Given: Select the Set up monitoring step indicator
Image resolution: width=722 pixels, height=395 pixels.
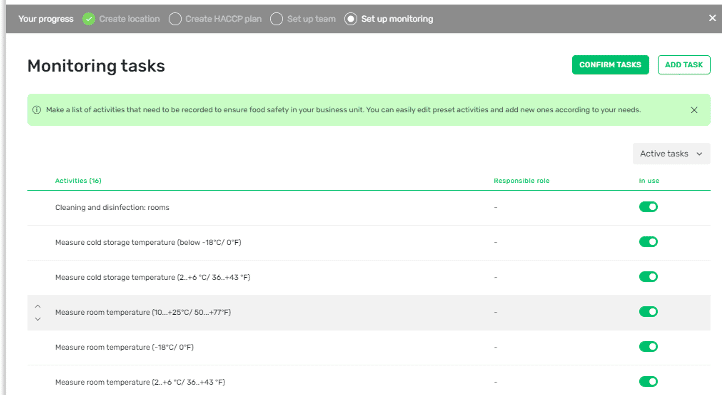Looking at the screenshot, I should point(350,19).
